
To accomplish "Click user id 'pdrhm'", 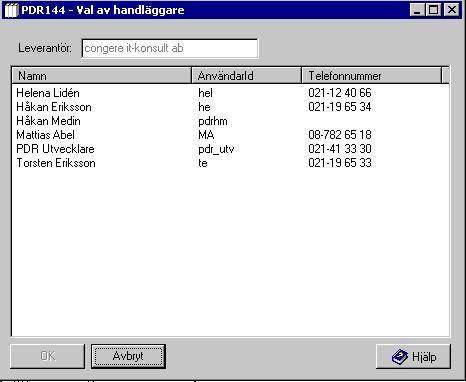I will coord(213,121).
